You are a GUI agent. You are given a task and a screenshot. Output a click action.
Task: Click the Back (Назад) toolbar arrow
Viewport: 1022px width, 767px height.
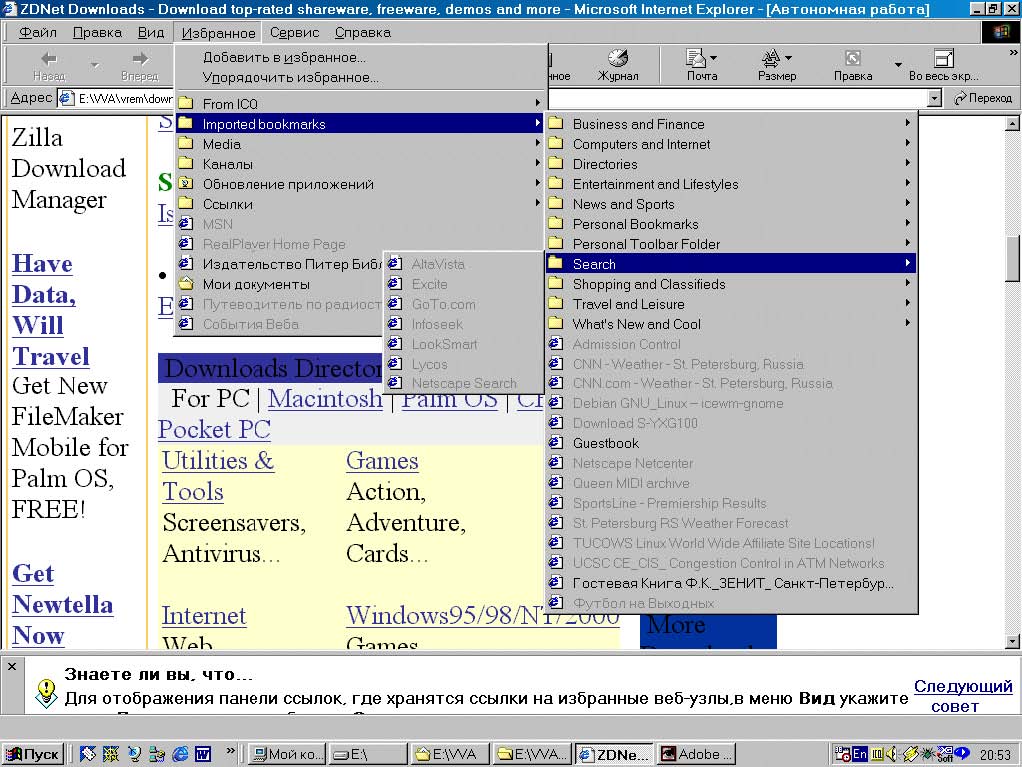click(x=49, y=65)
